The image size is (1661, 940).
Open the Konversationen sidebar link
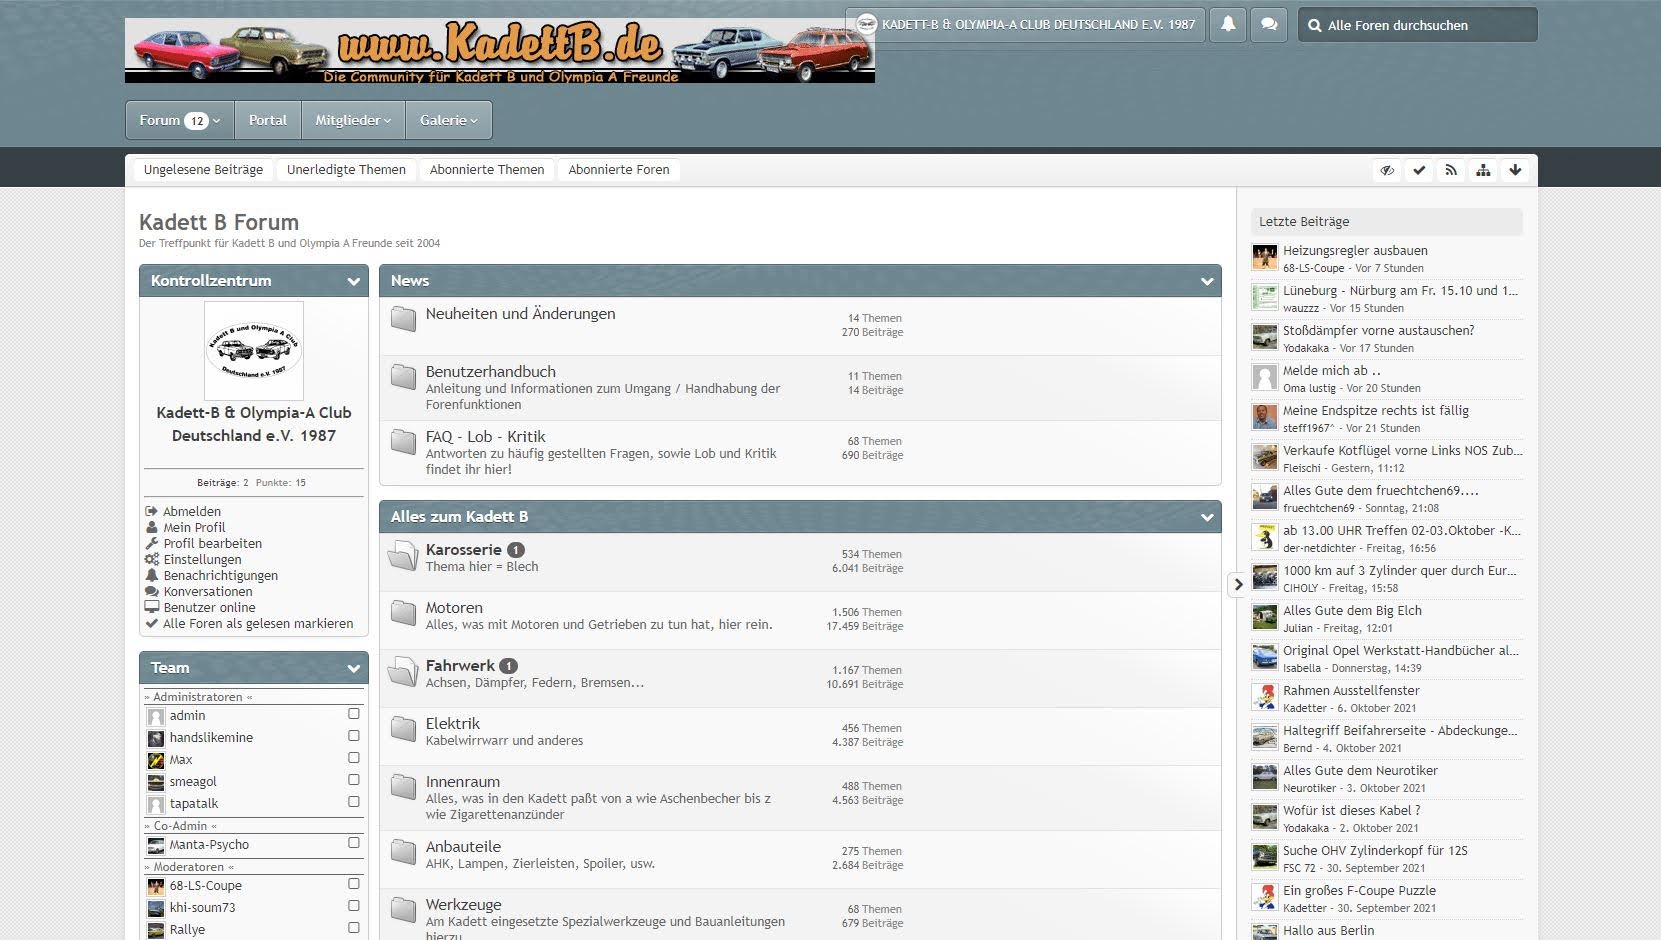[x=208, y=591]
